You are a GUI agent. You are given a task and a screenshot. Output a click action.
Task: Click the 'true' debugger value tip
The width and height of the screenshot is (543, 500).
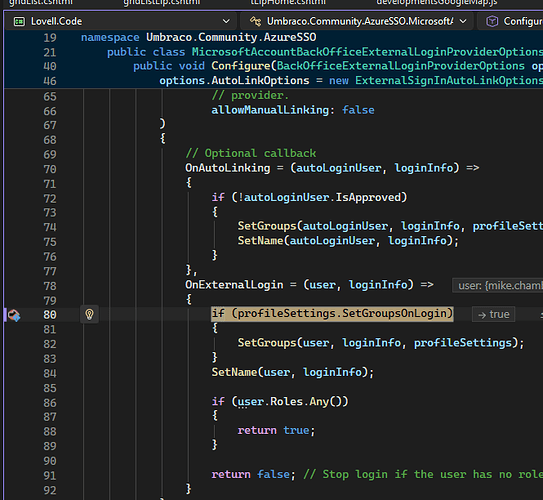click(493, 314)
